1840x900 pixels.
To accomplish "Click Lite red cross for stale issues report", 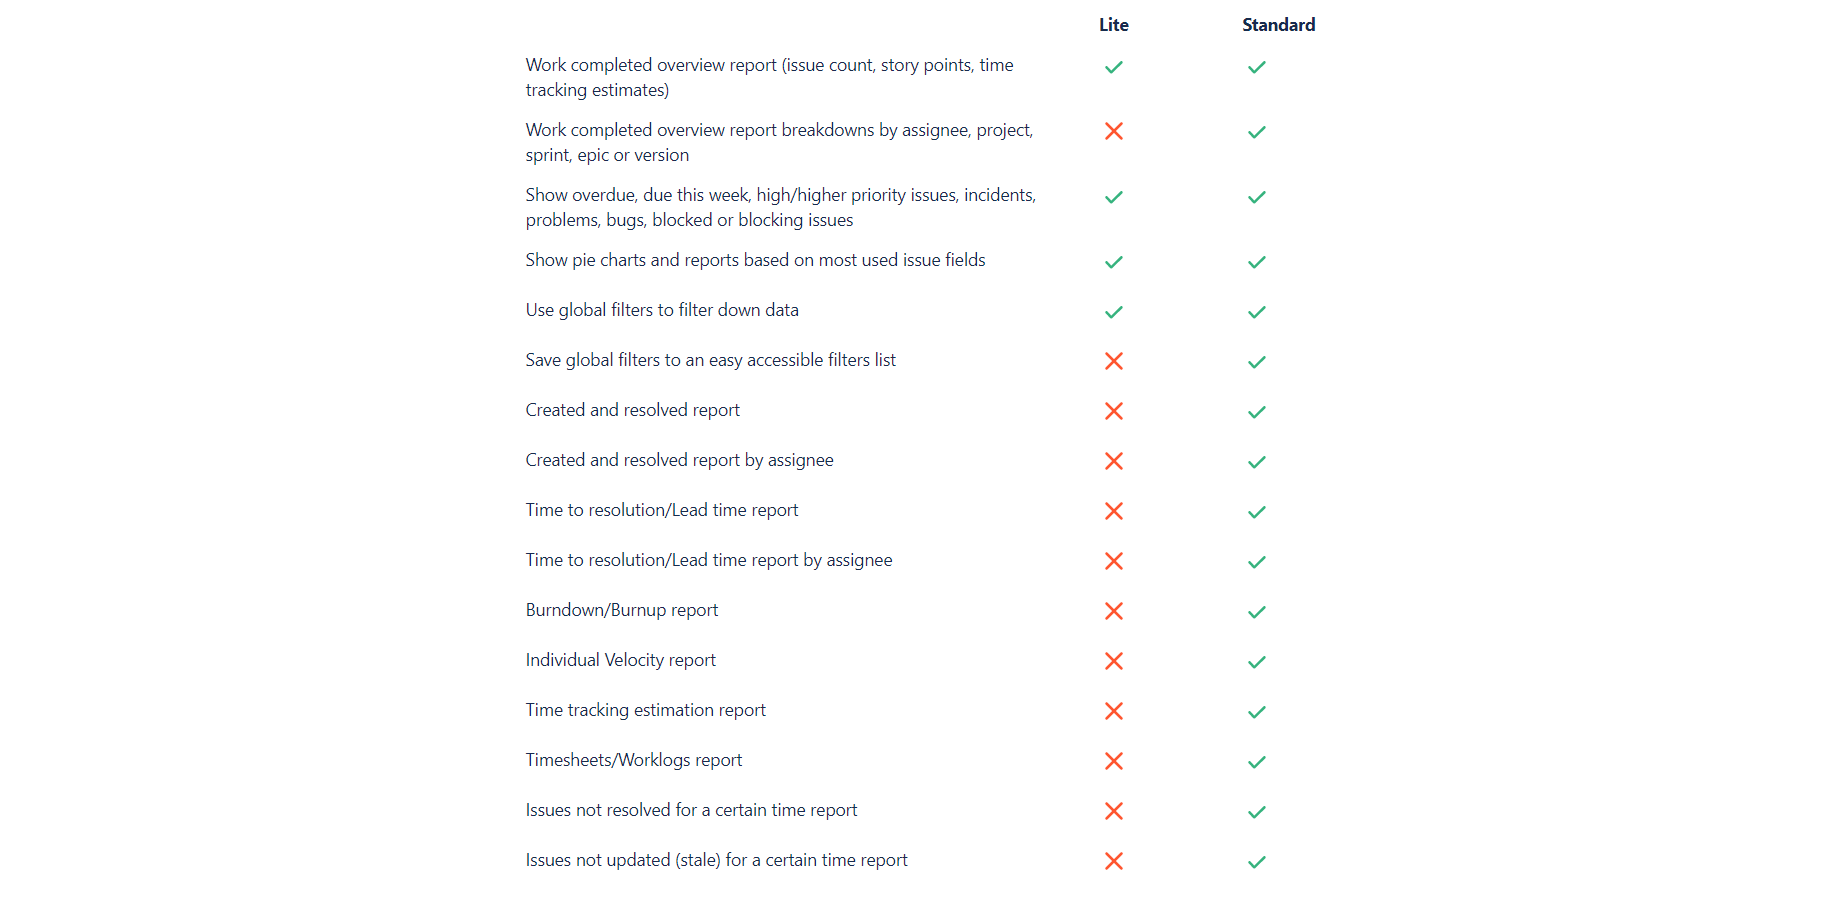I will coord(1113,861).
